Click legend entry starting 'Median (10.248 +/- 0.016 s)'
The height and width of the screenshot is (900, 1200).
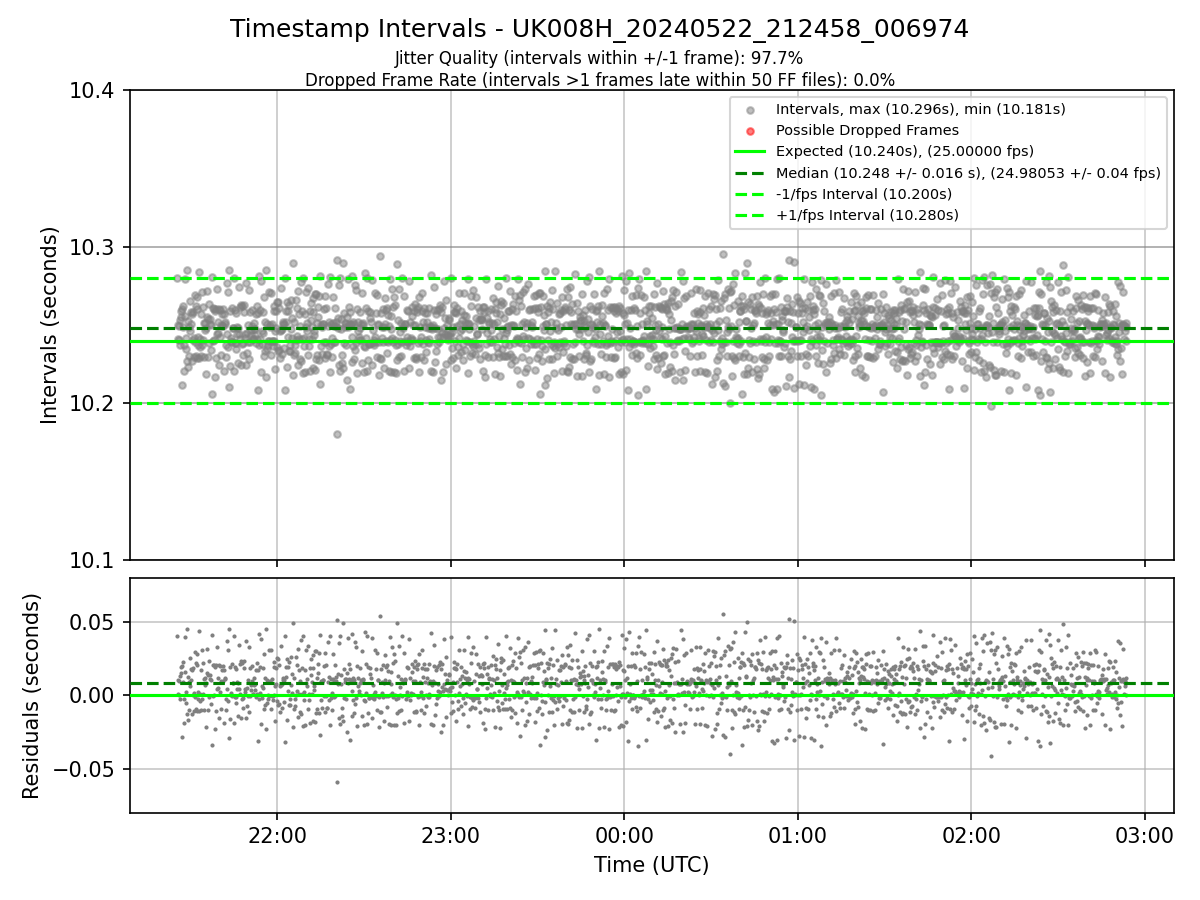tap(968, 173)
